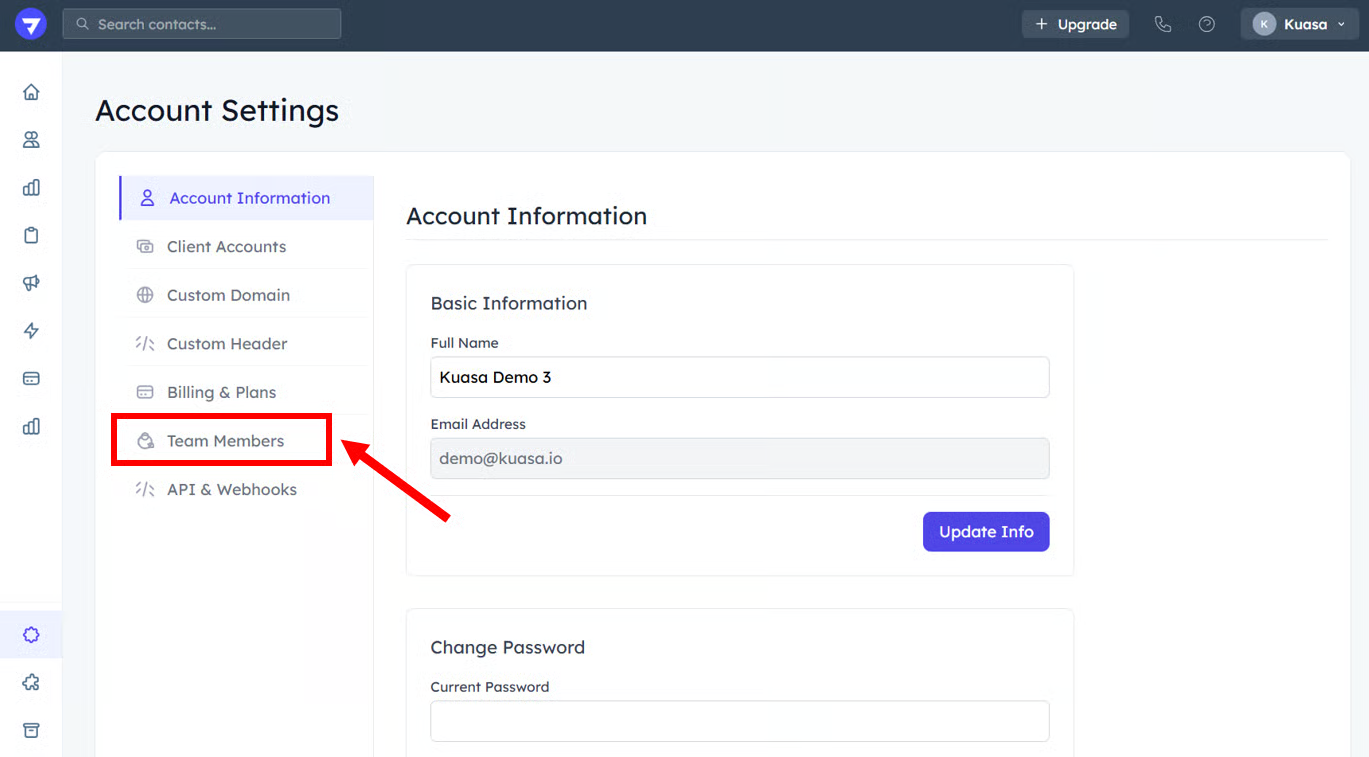The width and height of the screenshot is (1369, 757).
Task: Click the clipboard icon in sidebar
Action: coord(31,235)
